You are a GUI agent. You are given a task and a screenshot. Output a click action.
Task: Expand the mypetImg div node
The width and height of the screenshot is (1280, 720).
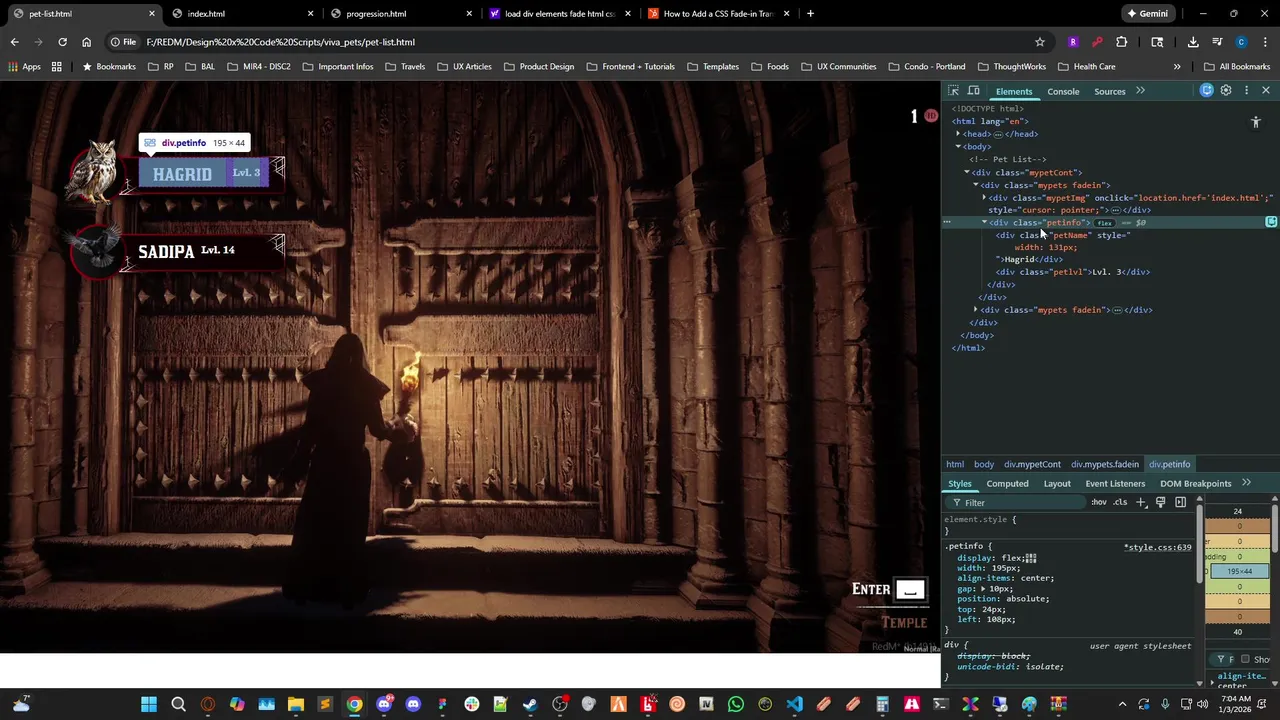984,198
